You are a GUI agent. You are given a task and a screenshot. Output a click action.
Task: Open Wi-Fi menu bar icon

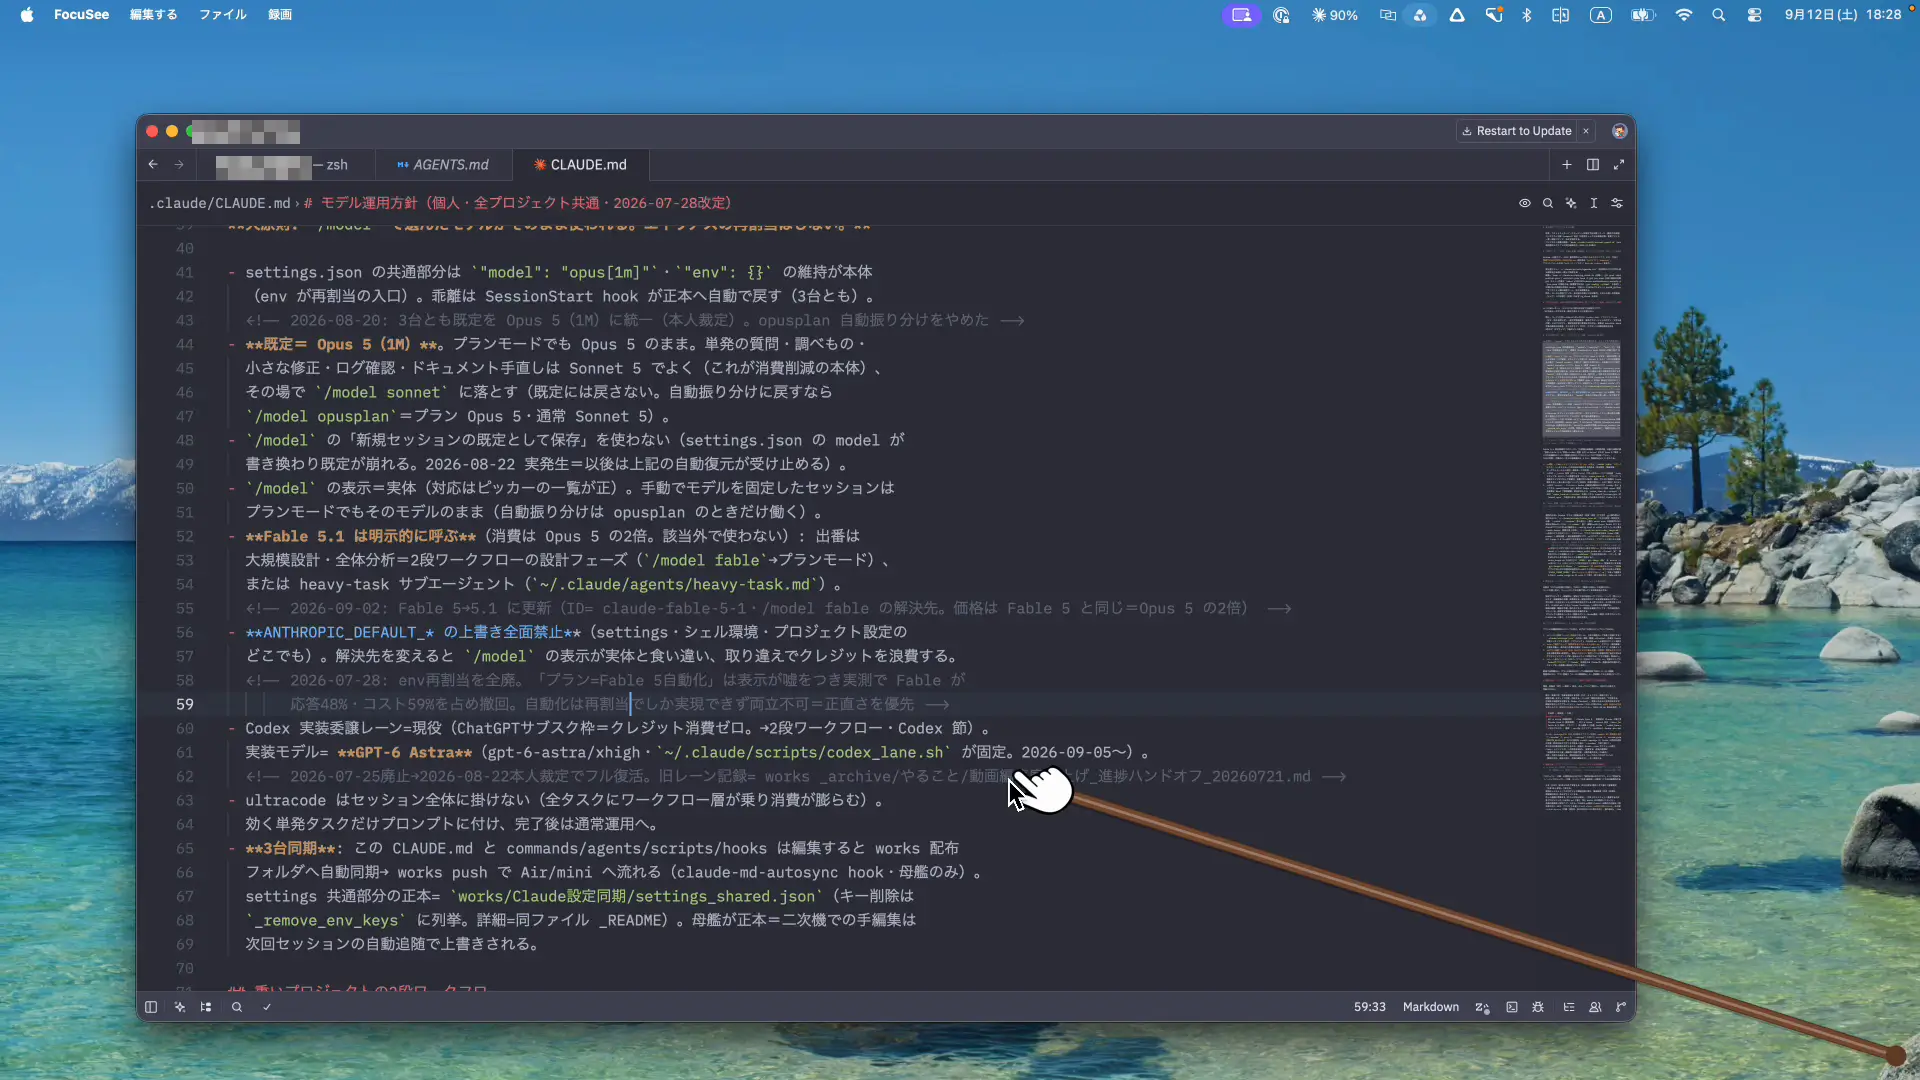pyautogui.click(x=1684, y=15)
